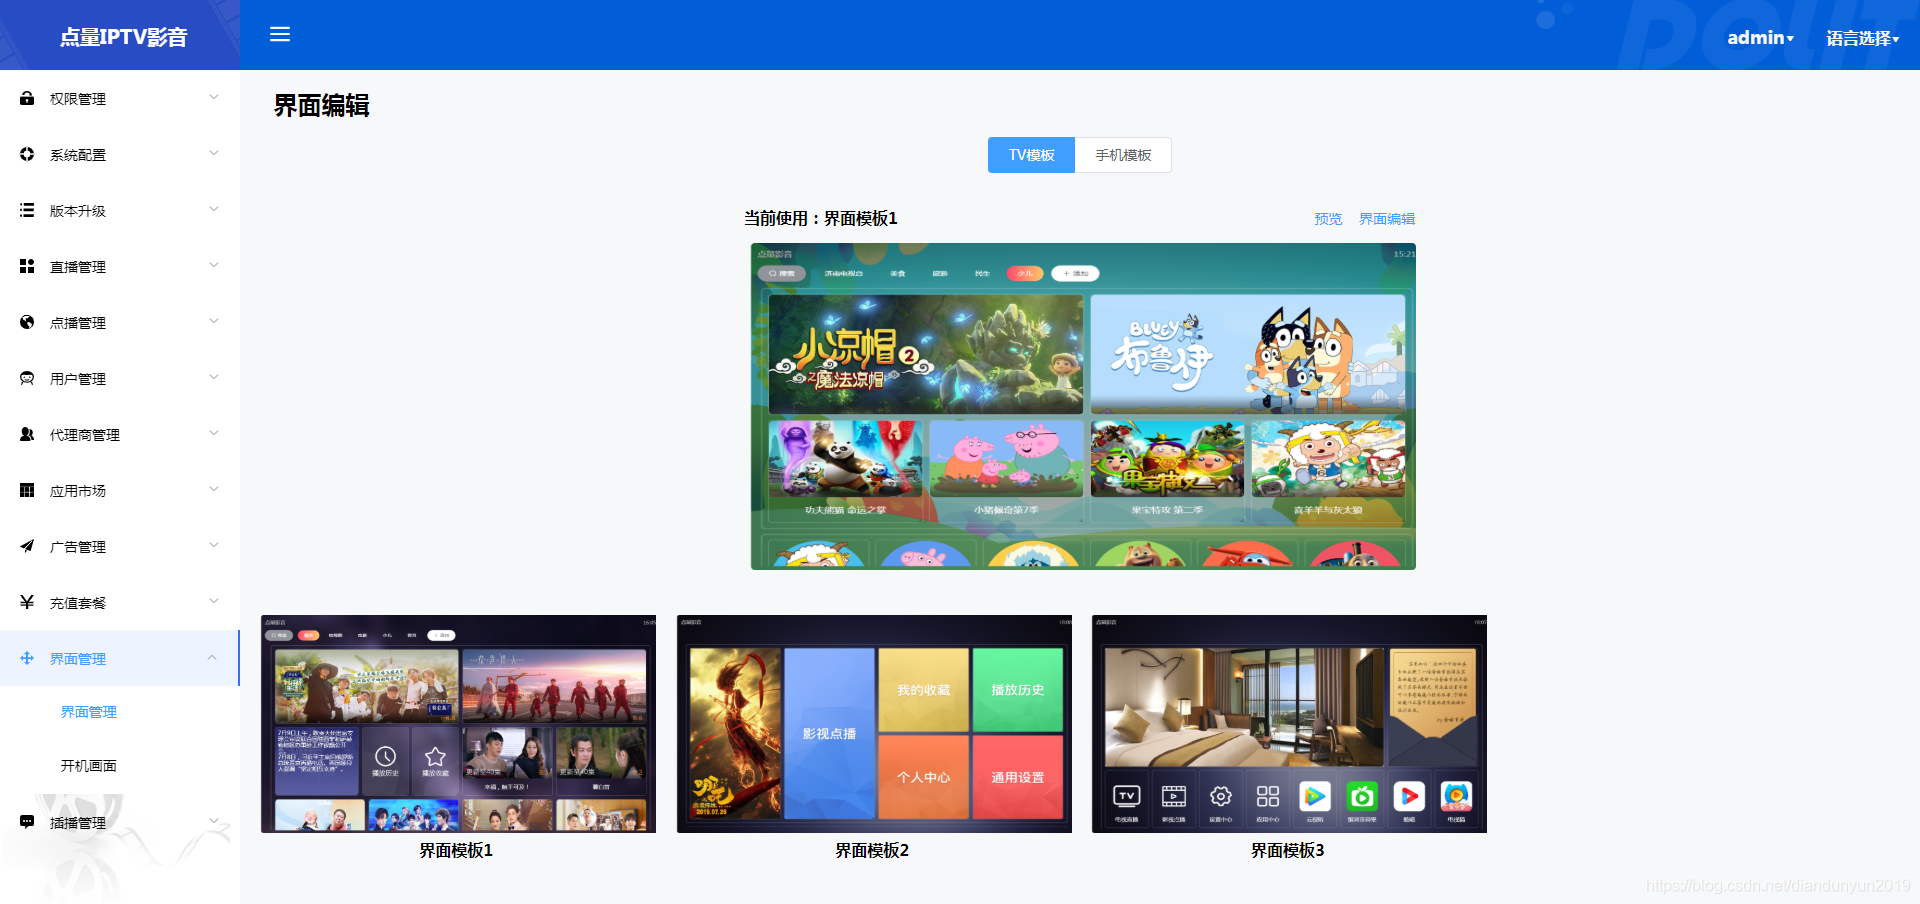
Task: Switch to the 手机模板 tab
Action: click(x=1123, y=155)
